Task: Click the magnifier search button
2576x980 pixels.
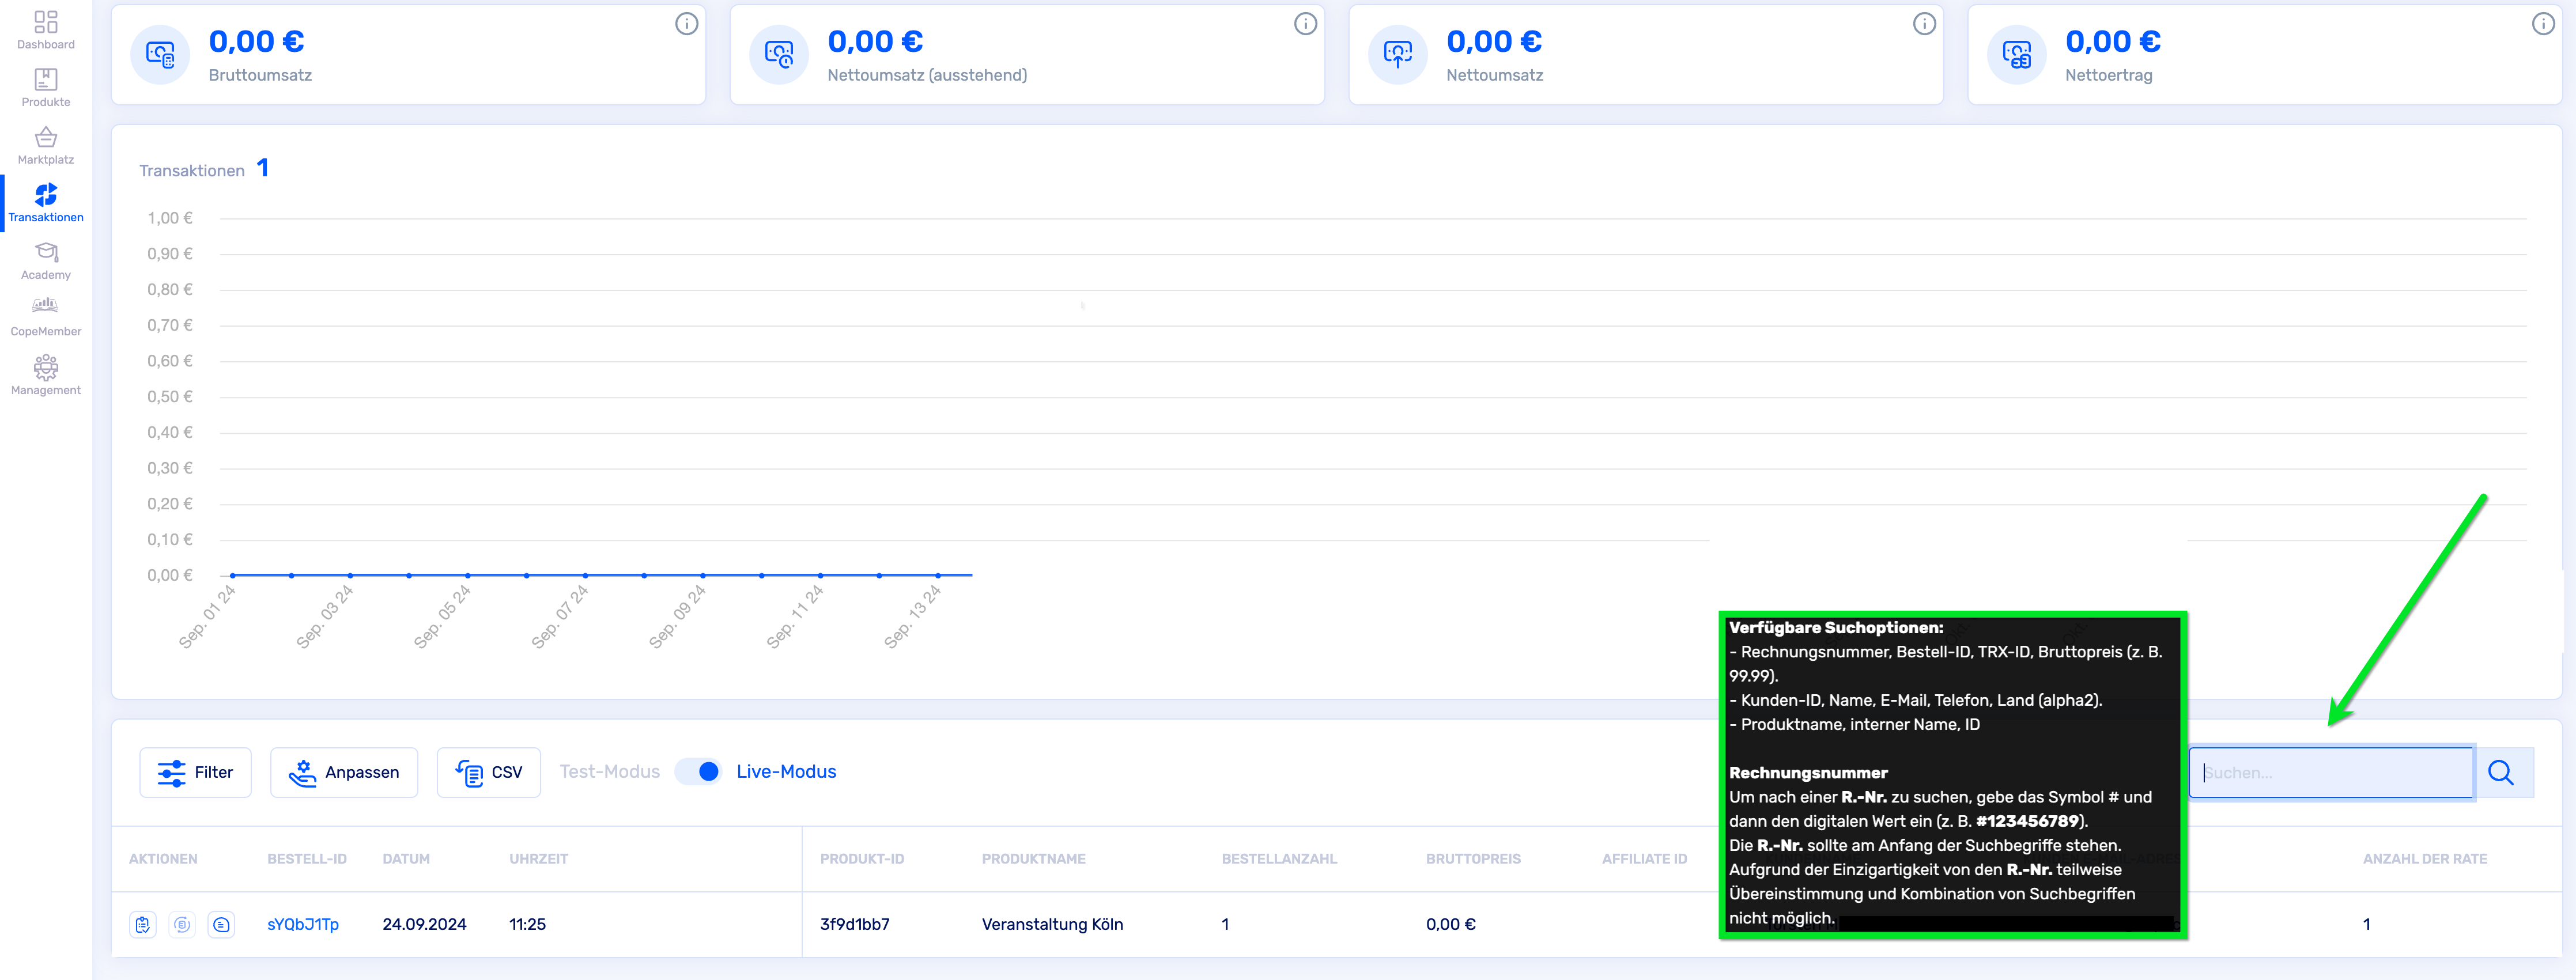Action: (2500, 772)
